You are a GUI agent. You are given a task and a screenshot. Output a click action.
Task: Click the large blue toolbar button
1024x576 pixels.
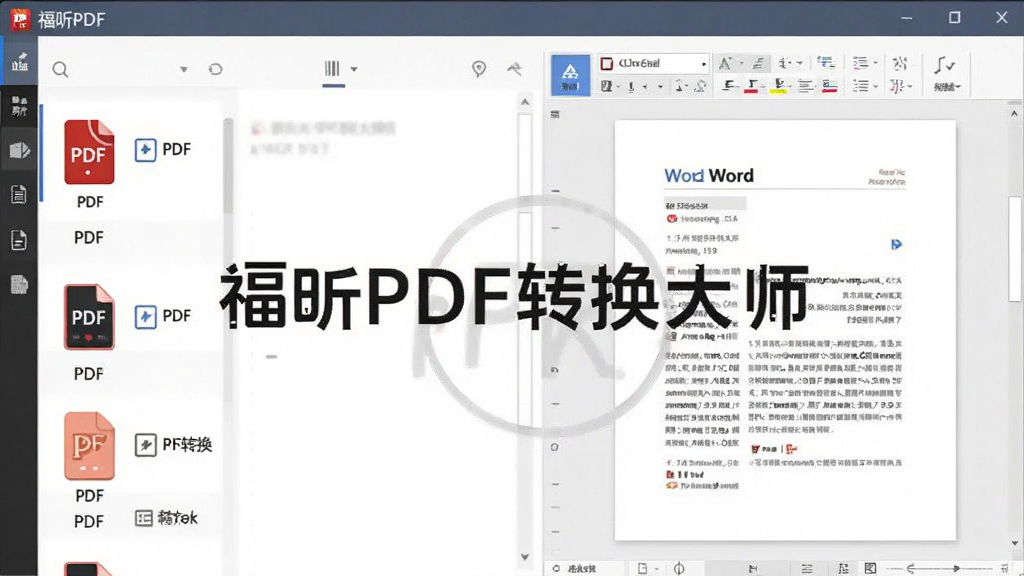point(570,75)
